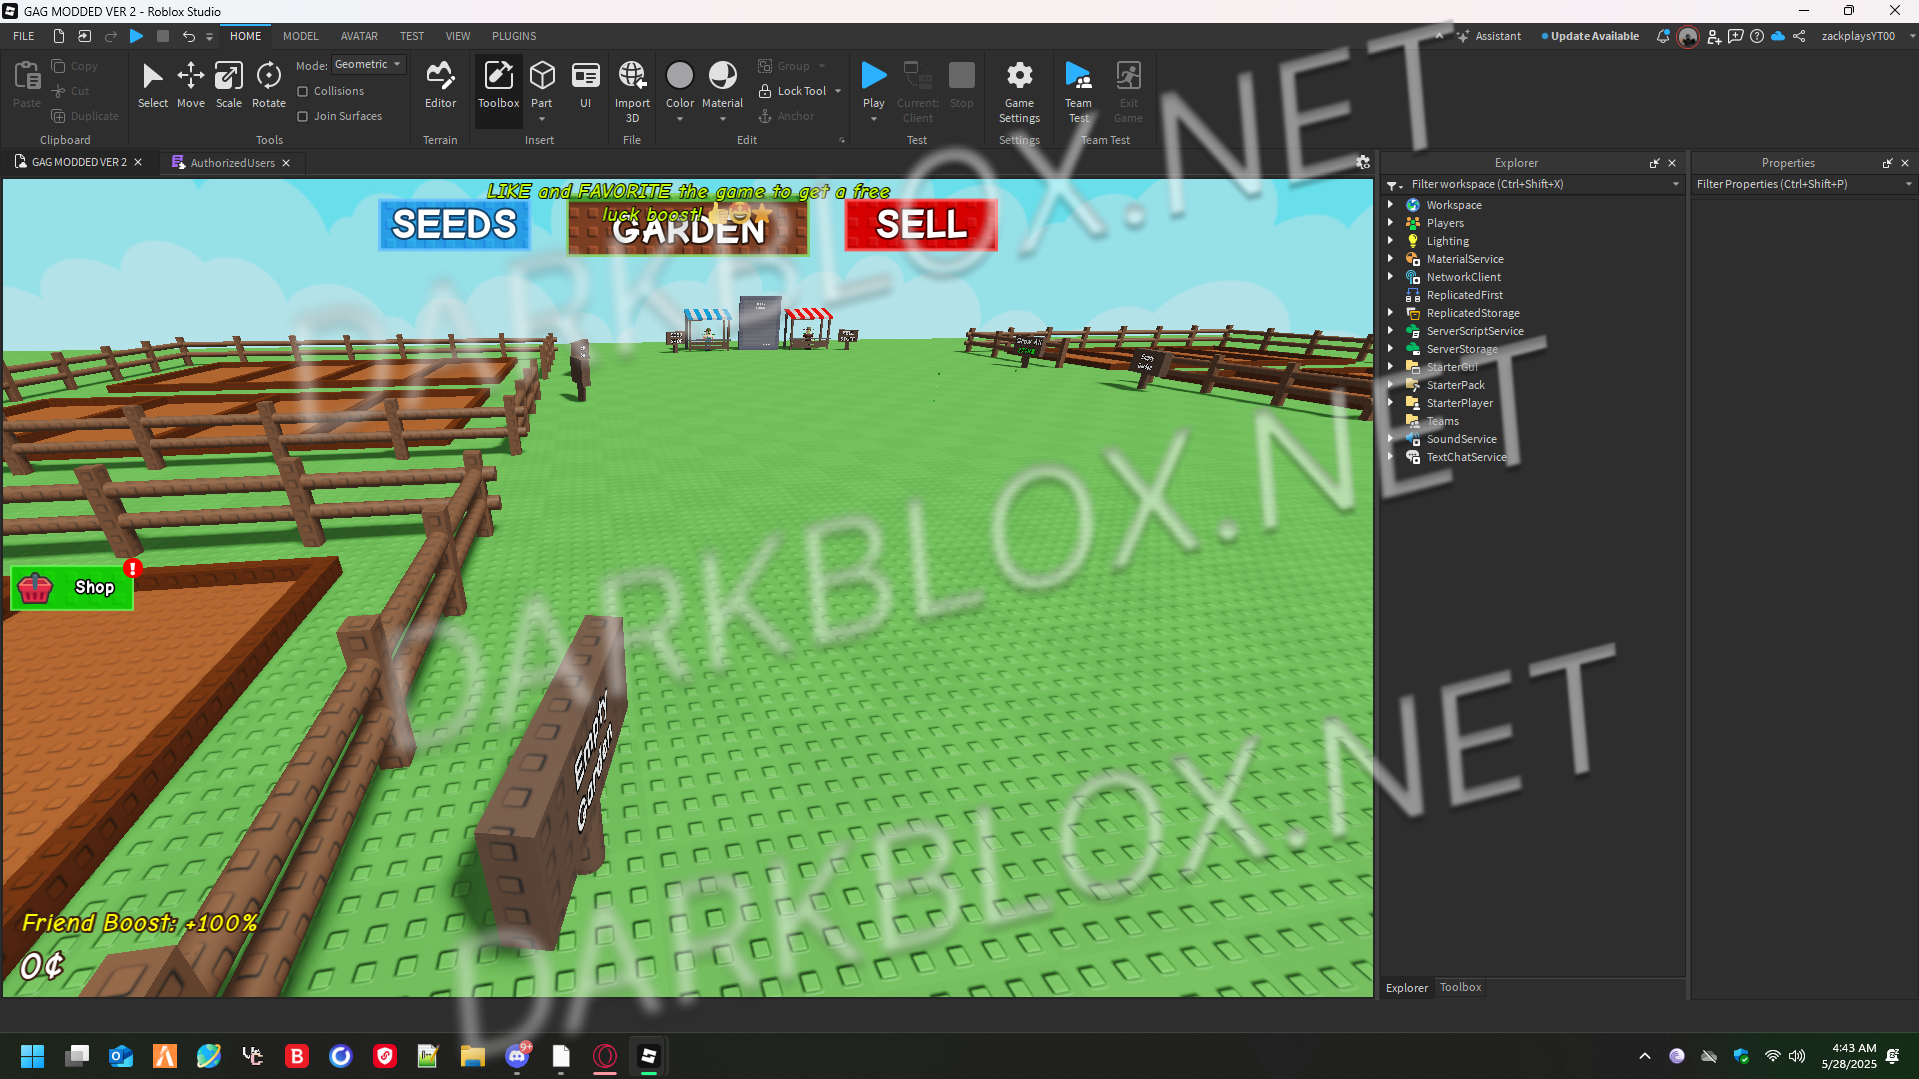Screen dimensions: 1919x1079
Task: Expand StarterPlayer in Explorer
Action: tap(1390, 403)
